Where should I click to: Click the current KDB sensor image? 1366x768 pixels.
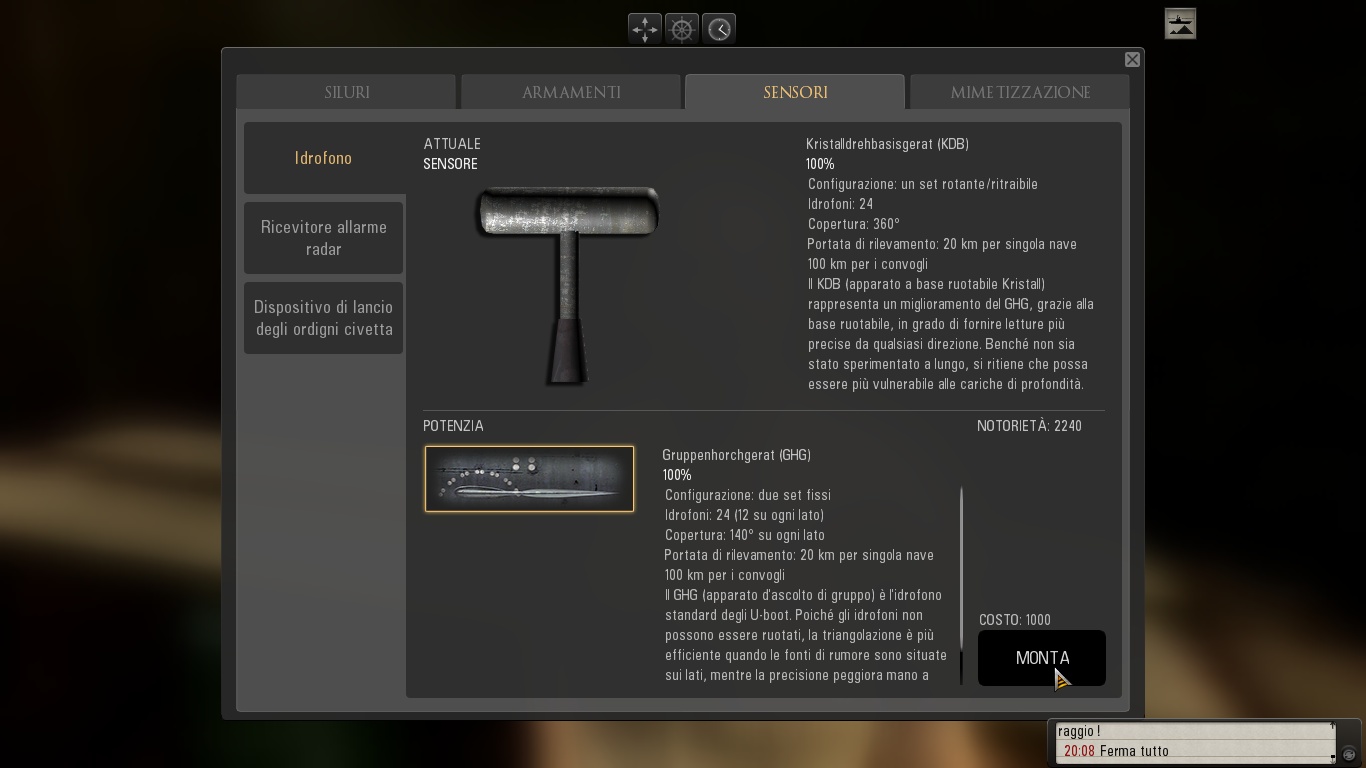567,285
